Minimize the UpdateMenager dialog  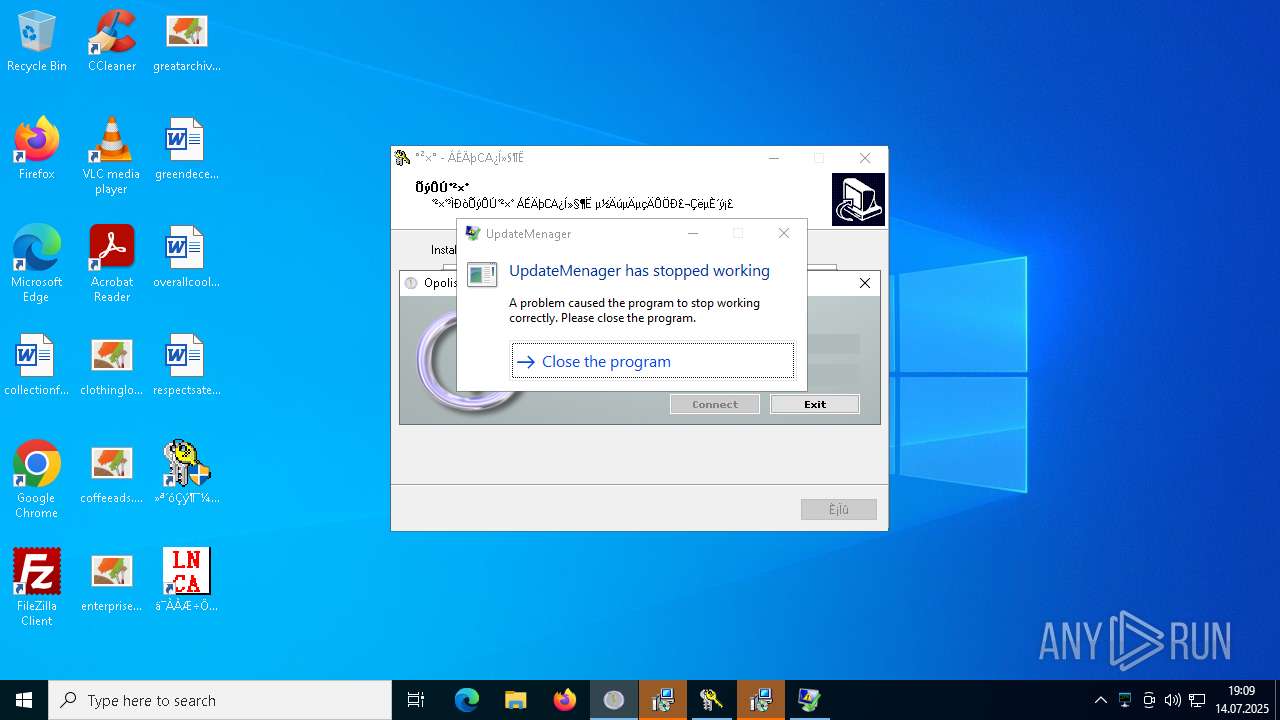(693, 233)
